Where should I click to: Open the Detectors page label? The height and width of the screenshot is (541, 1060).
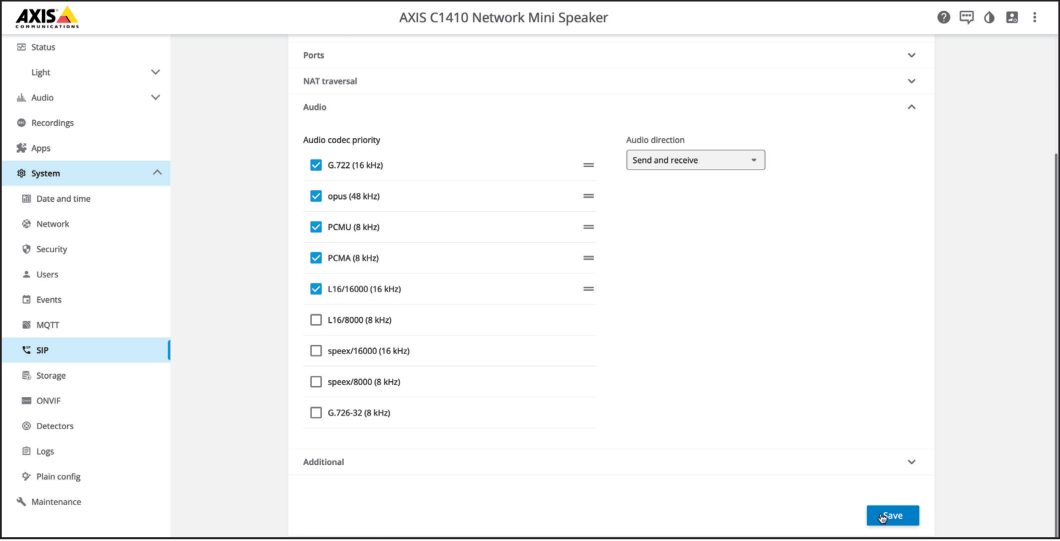click(x=55, y=426)
